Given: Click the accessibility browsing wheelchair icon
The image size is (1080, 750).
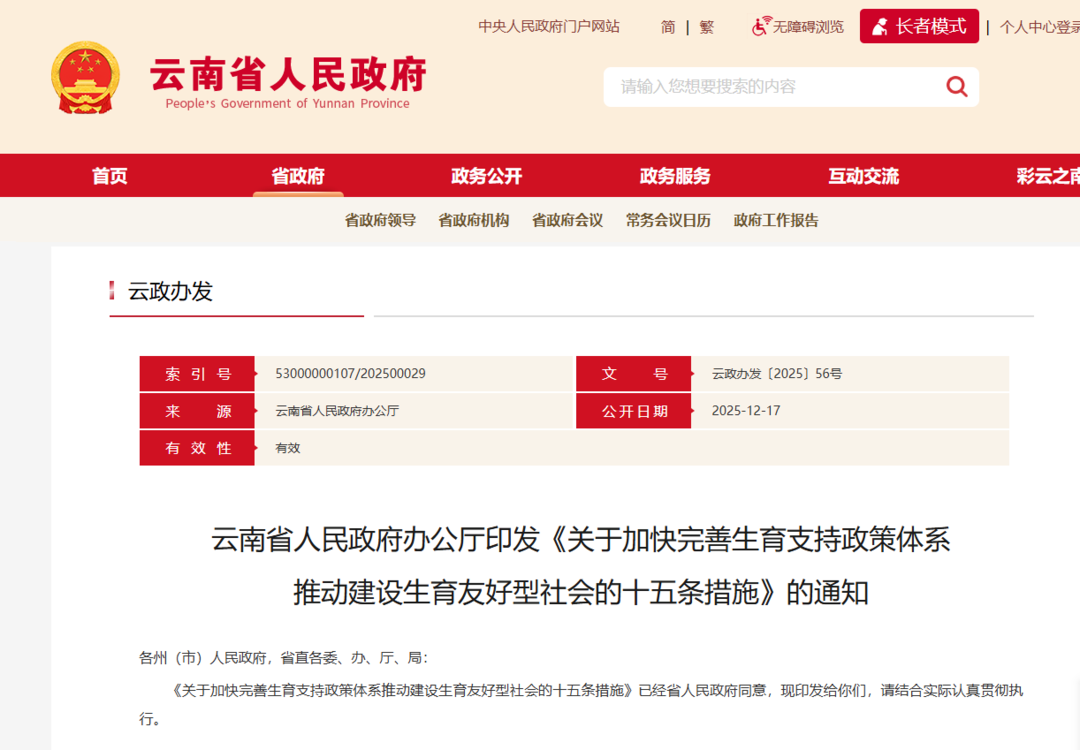Looking at the screenshot, I should pyautogui.click(x=761, y=26).
